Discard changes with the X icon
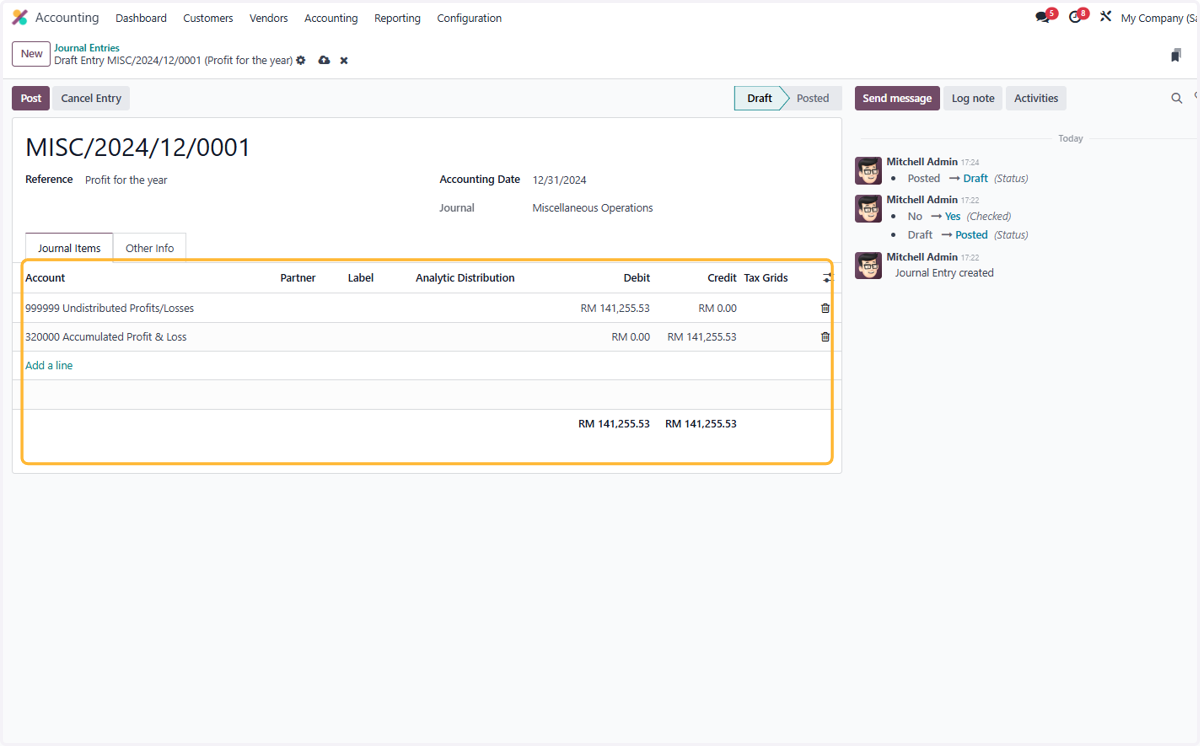The width and height of the screenshot is (1200, 746). point(344,61)
